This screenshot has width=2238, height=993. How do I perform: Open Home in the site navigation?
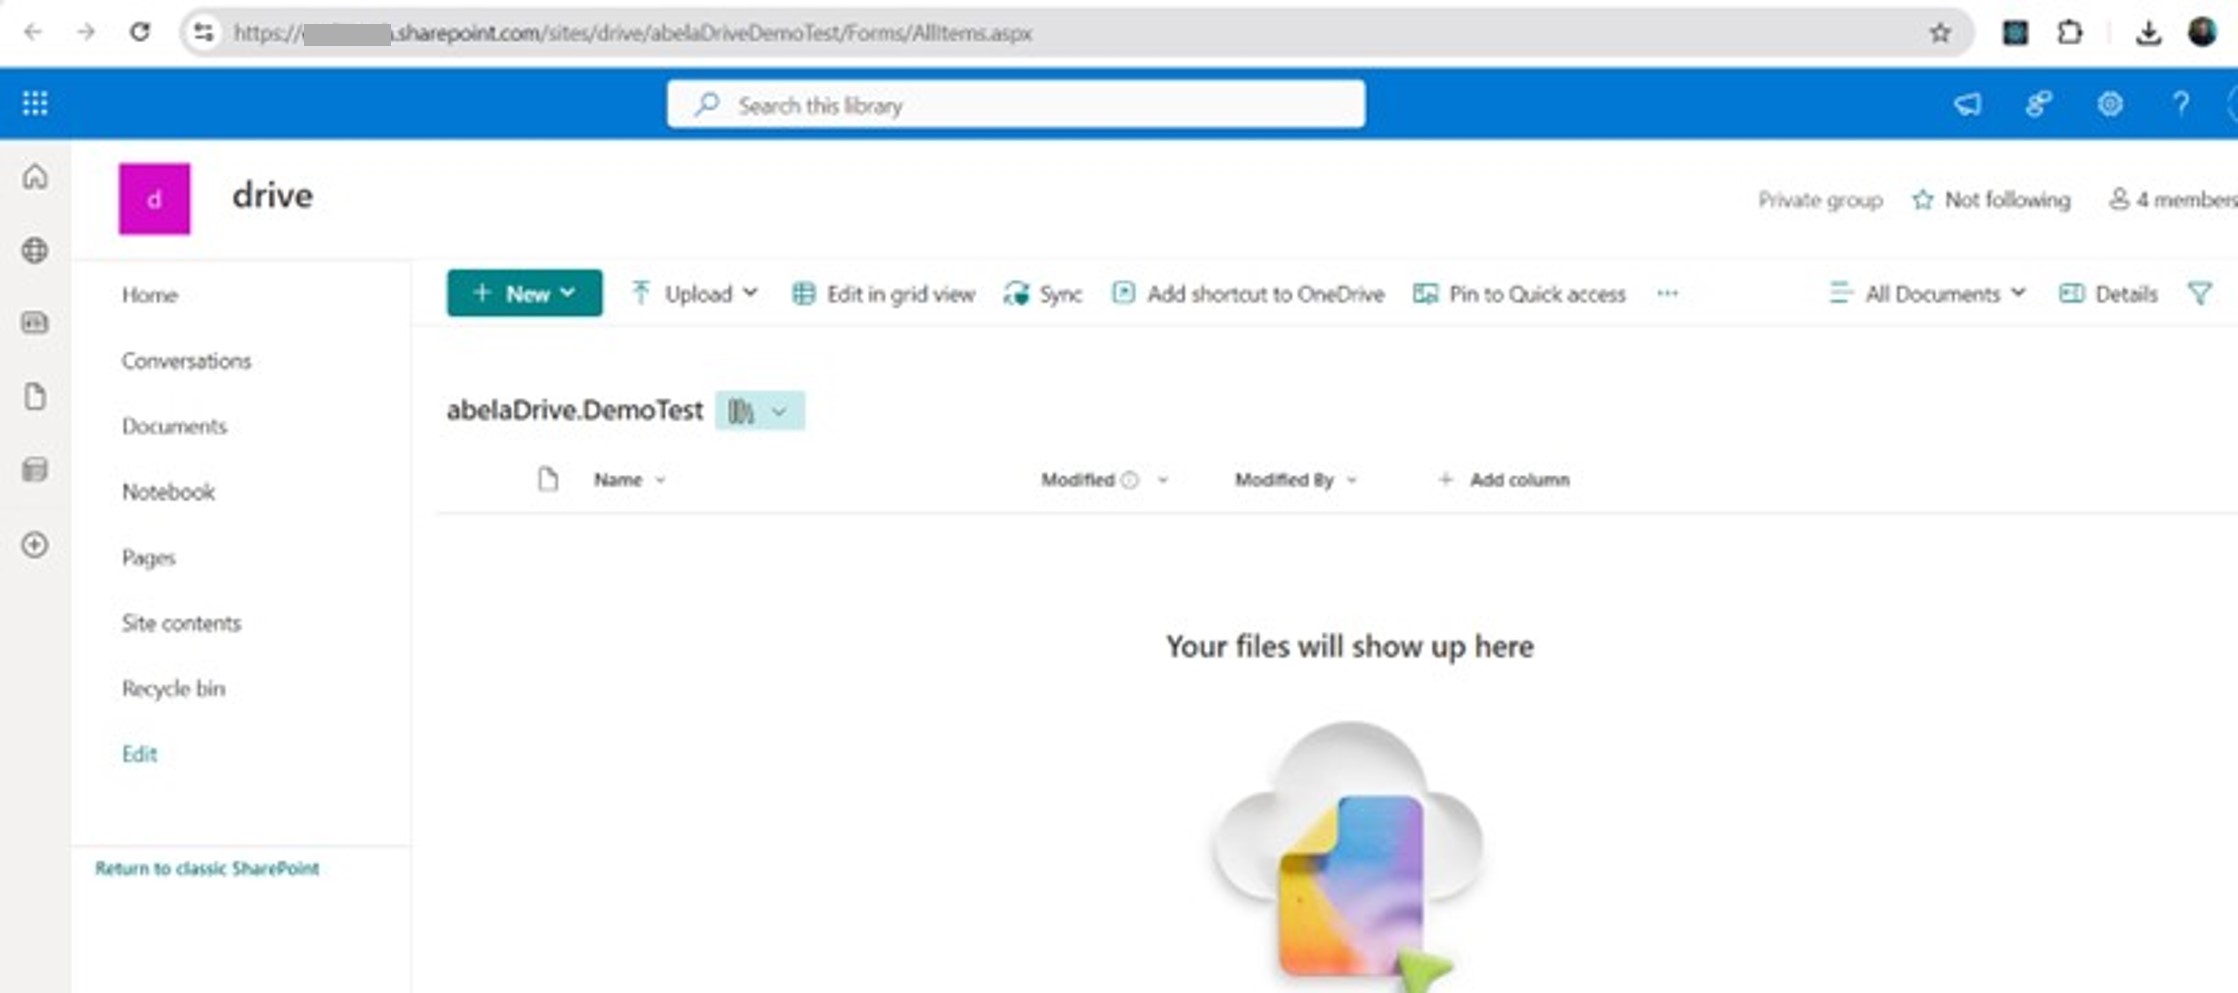(x=150, y=295)
